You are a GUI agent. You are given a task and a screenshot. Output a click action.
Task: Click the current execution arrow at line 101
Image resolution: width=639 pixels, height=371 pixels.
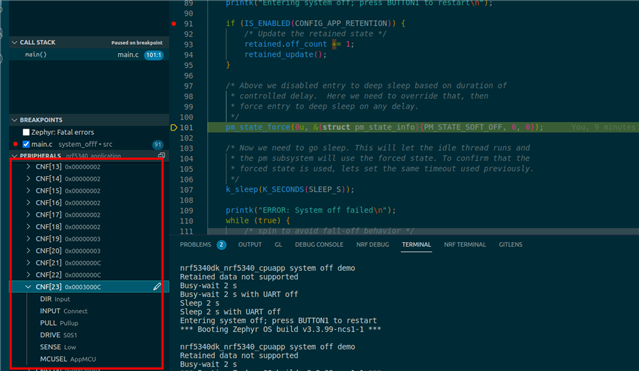click(174, 128)
